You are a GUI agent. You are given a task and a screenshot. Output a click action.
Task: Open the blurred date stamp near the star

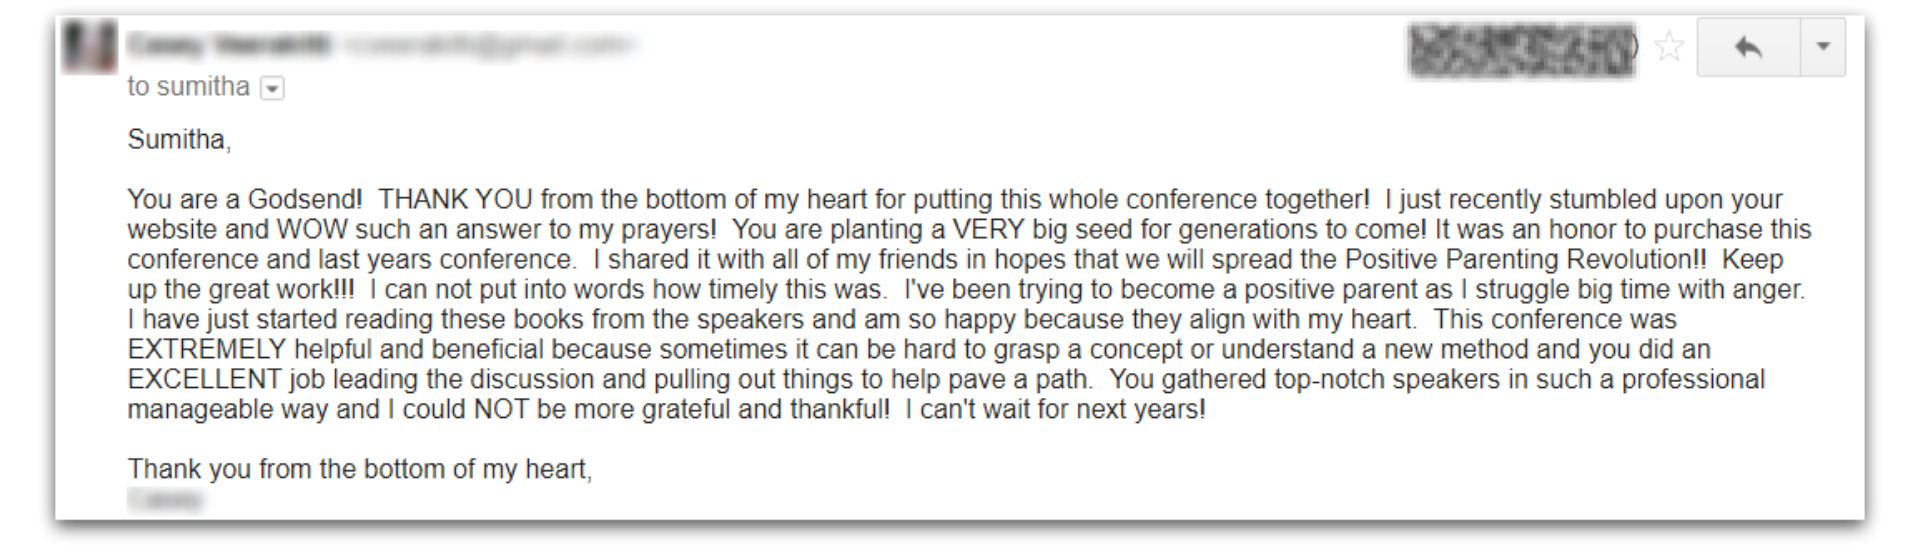tap(1522, 48)
